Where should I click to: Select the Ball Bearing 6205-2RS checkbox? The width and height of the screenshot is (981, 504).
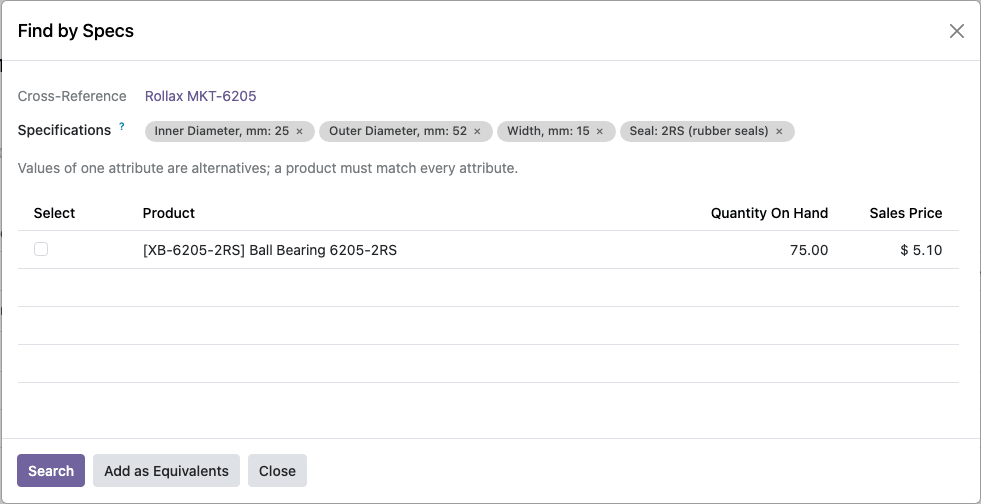point(41,249)
